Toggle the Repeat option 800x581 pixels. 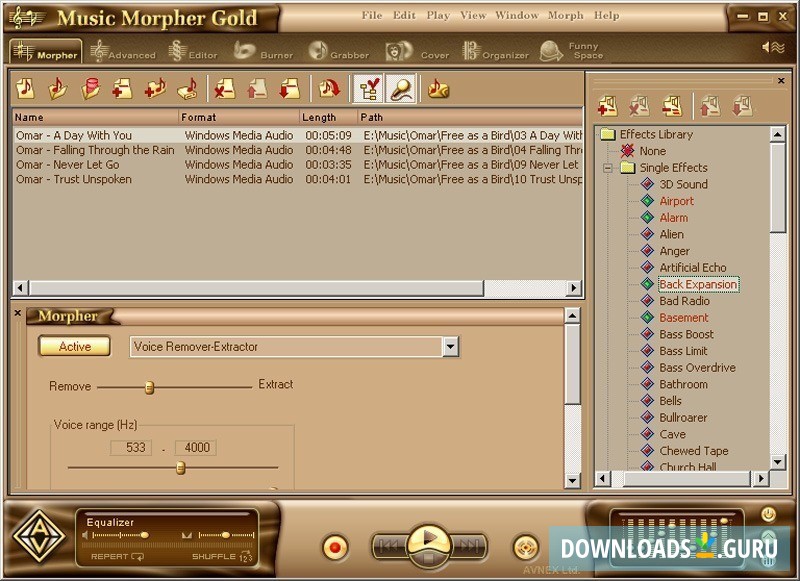(x=117, y=557)
